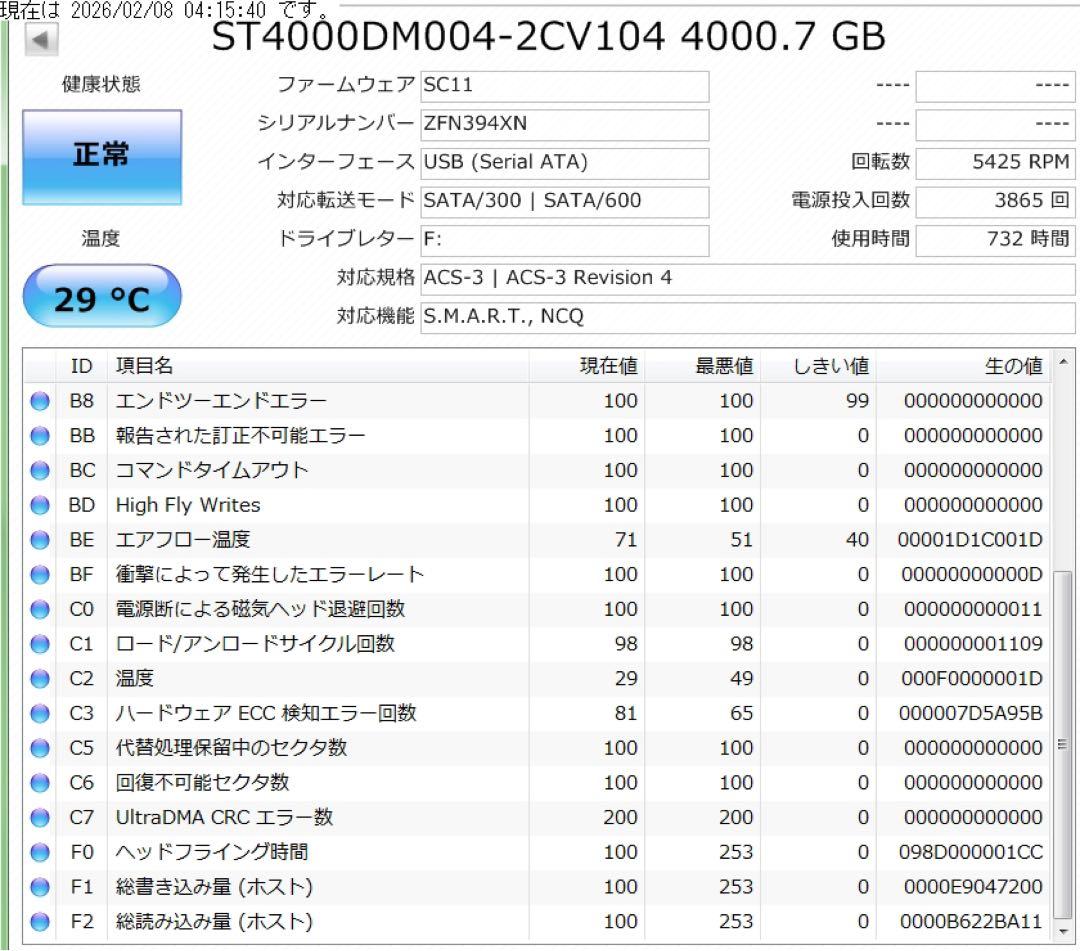Select the status indicator for BE エアフロー温度
Screen dimensions: 1080x951
click(39, 540)
